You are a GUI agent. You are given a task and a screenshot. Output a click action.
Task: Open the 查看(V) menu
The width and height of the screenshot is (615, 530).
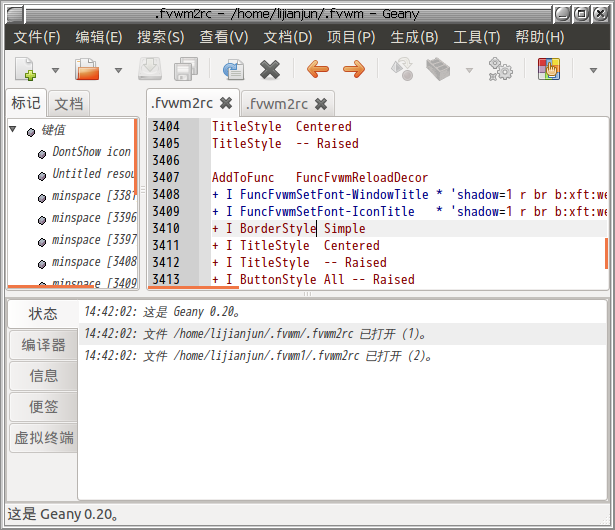pyautogui.click(x=224, y=37)
